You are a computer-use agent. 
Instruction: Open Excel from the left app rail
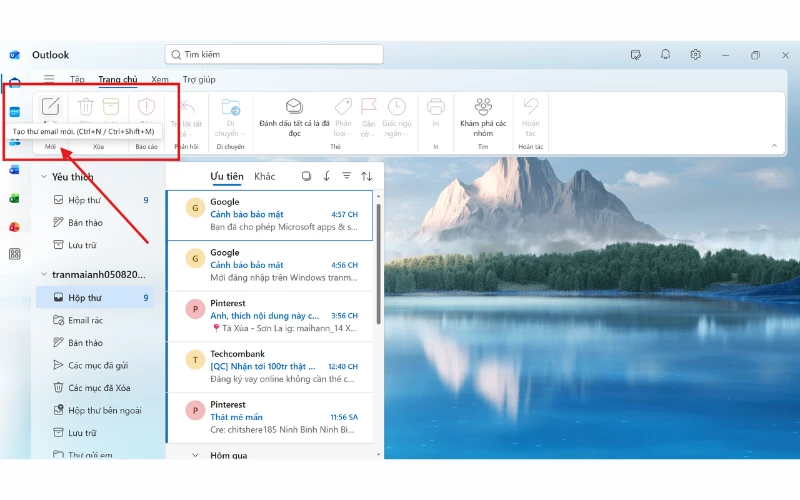tap(15, 198)
